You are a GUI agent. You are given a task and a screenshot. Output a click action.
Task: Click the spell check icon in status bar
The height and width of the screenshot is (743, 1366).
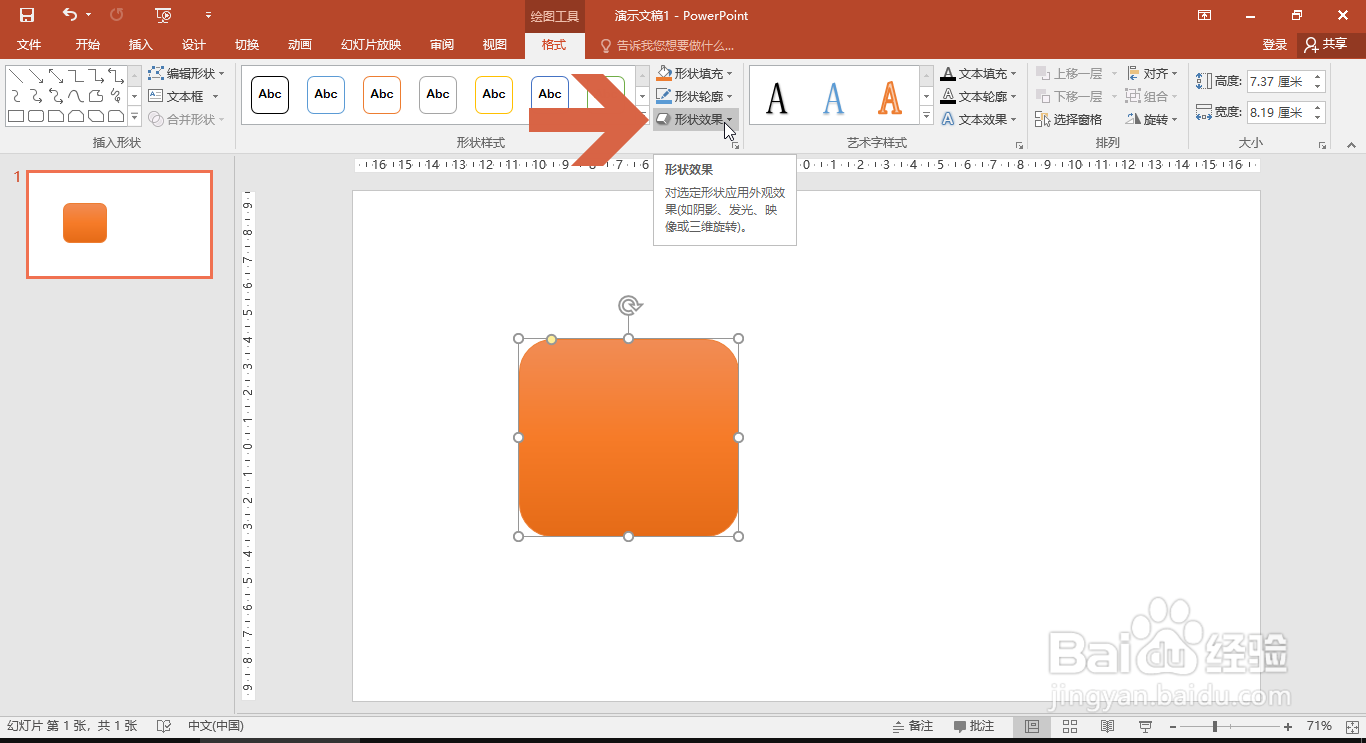pyautogui.click(x=164, y=726)
